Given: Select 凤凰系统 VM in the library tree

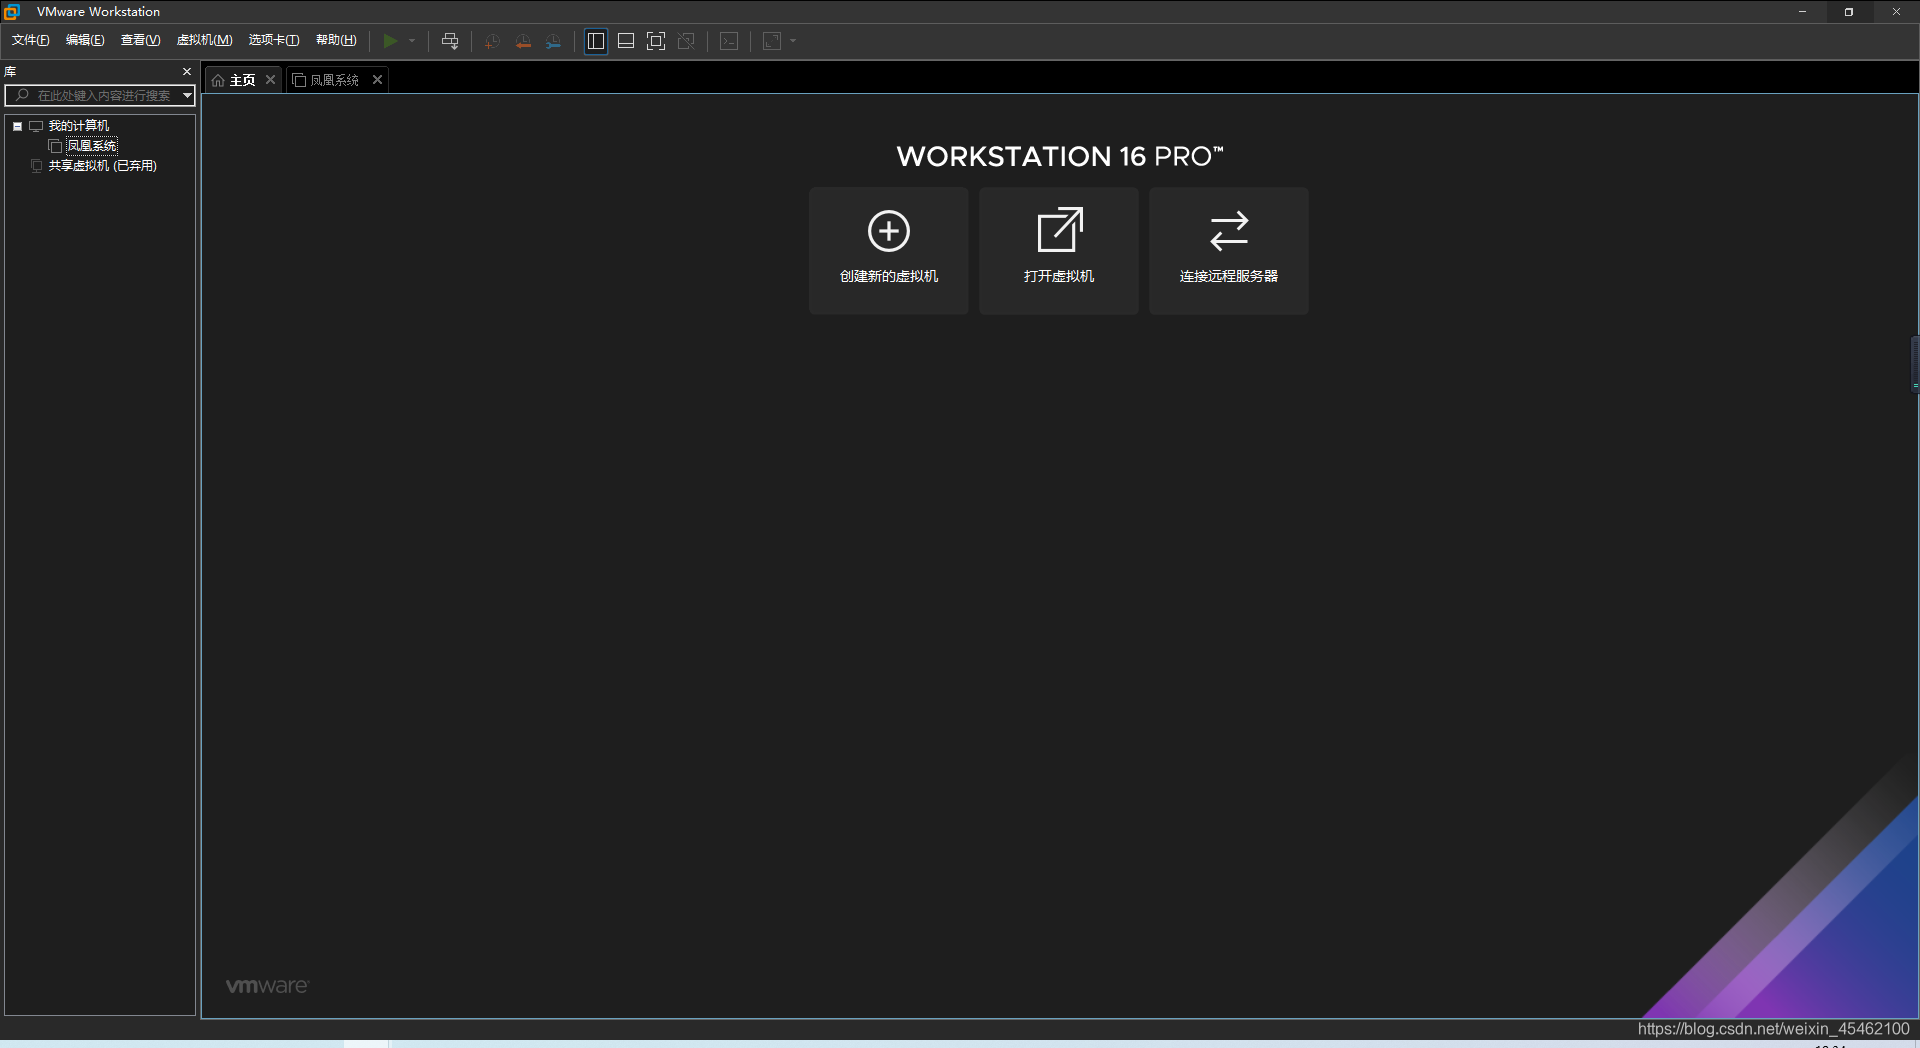Looking at the screenshot, I should click(92, 146).
